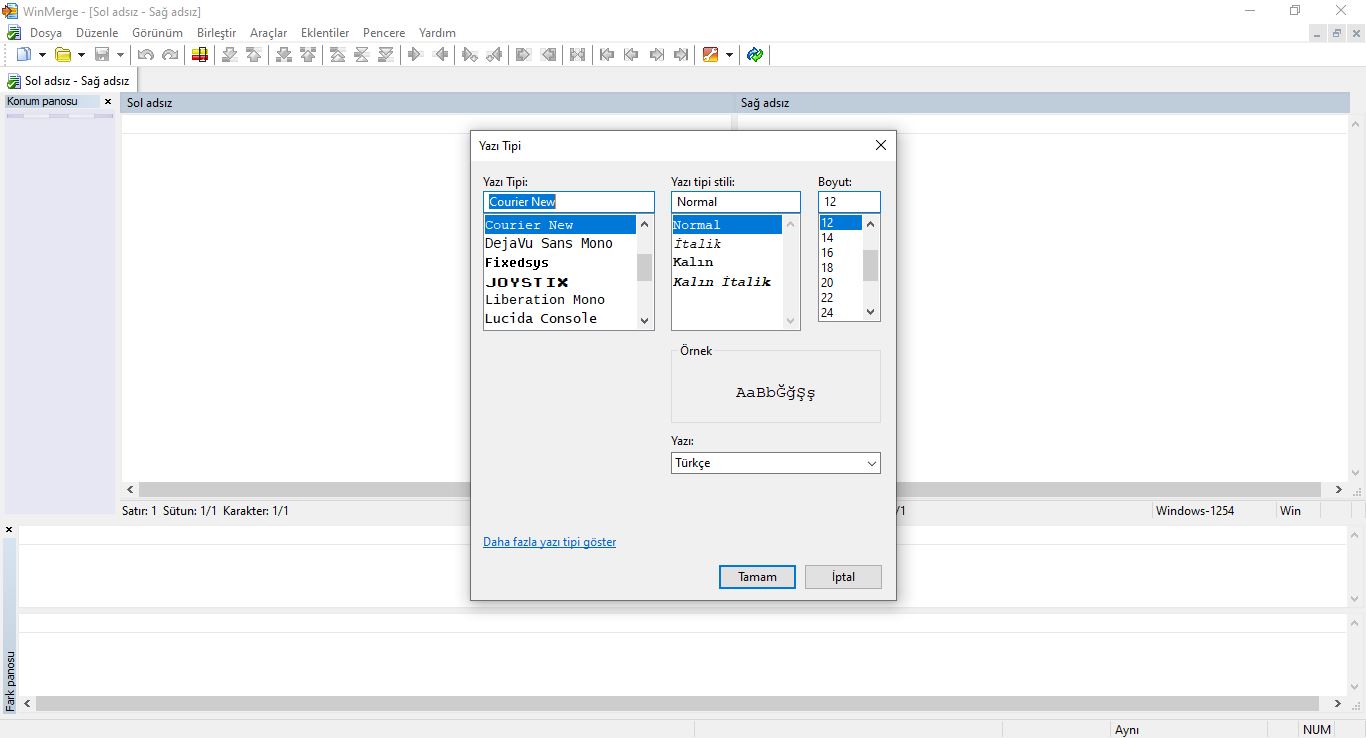Click the Redo toolbar icon
Screen dimensions: 1366x738
coord(170,55)
